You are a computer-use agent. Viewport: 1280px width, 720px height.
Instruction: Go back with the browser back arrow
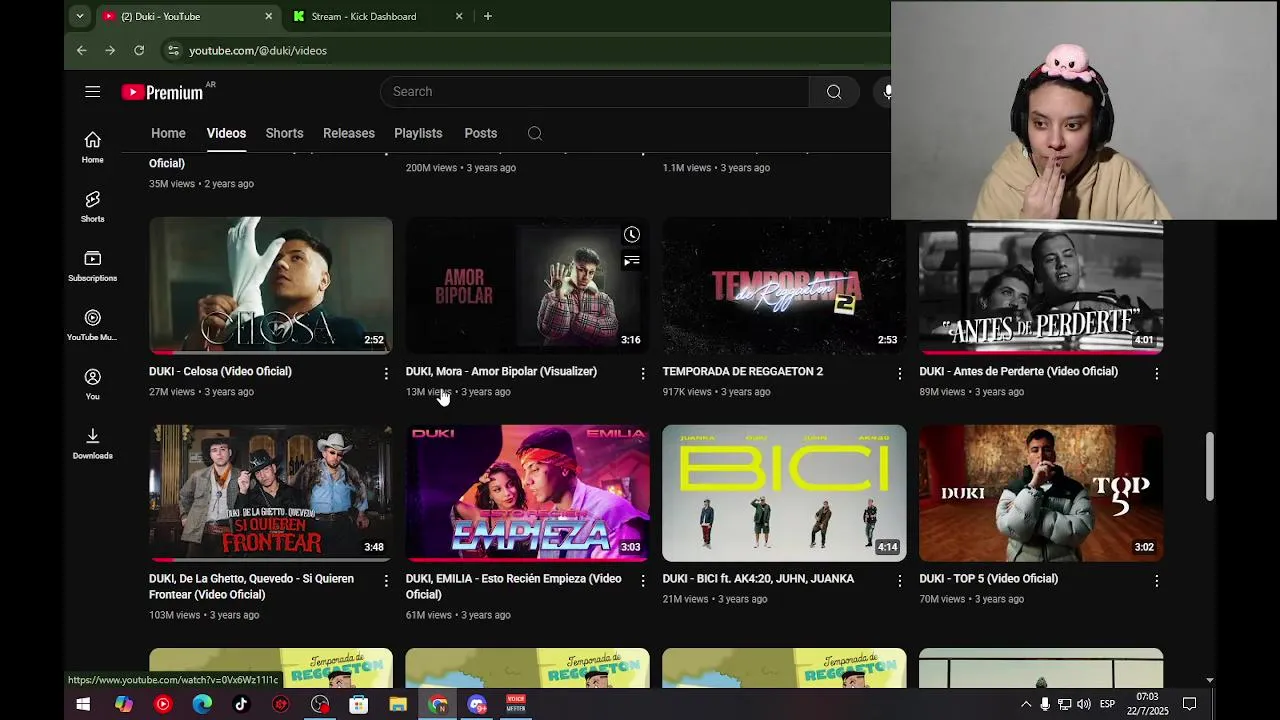pyautogui.click(x=82, y=50)
